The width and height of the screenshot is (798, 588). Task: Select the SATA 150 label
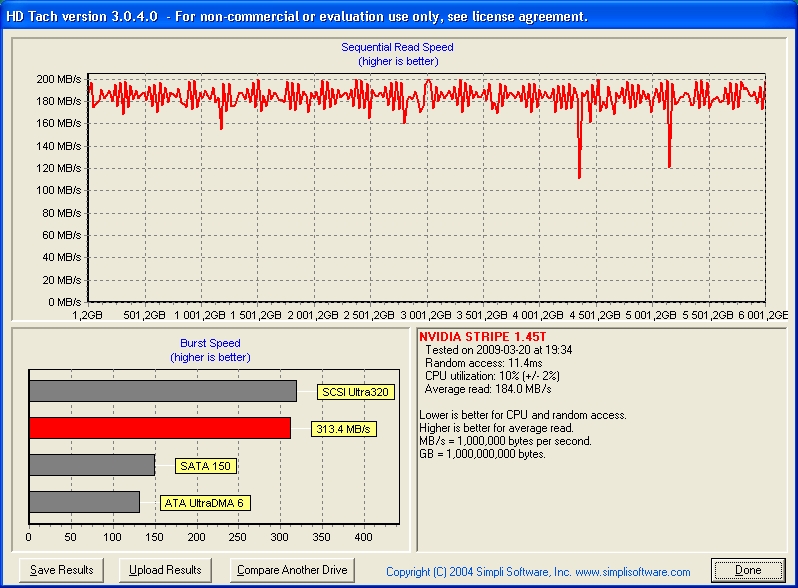coord(206,466)
